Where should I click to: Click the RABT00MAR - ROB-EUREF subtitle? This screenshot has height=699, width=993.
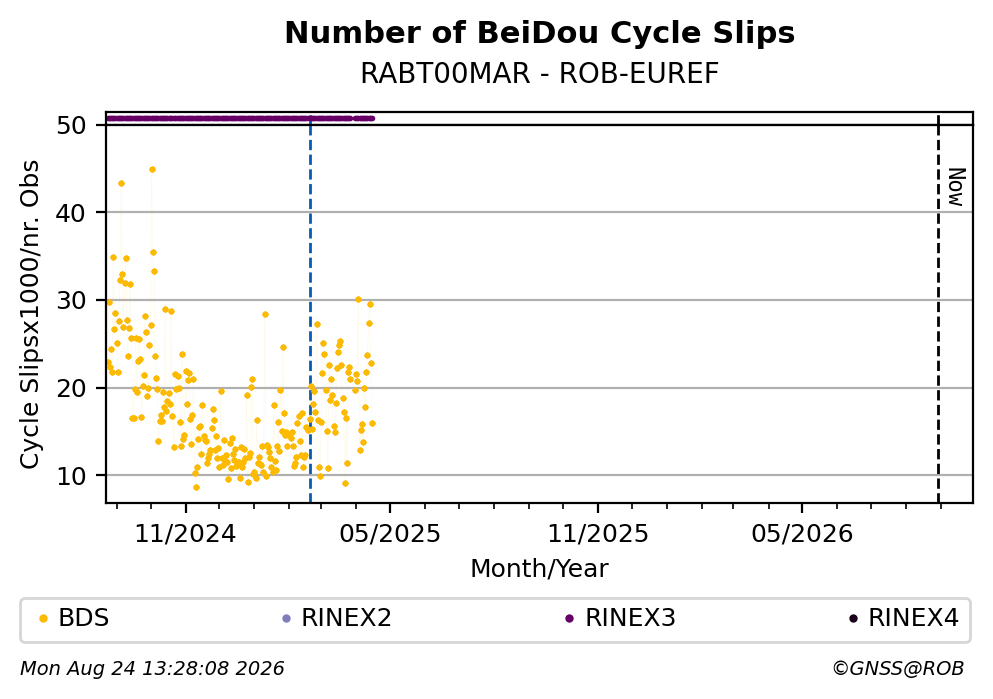click(x=540, y=73)
